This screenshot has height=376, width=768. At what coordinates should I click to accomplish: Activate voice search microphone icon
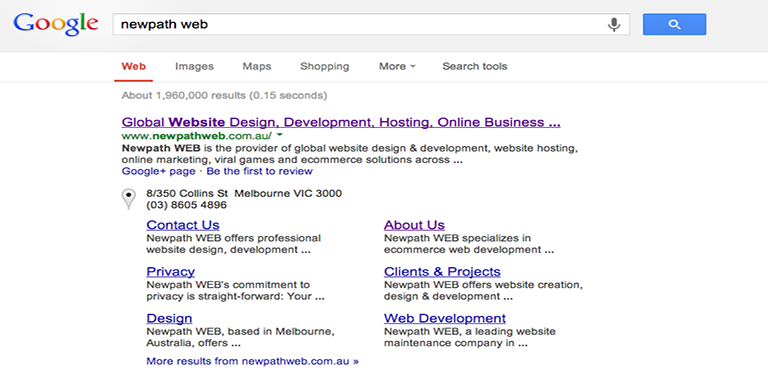[x=614, y=24]
